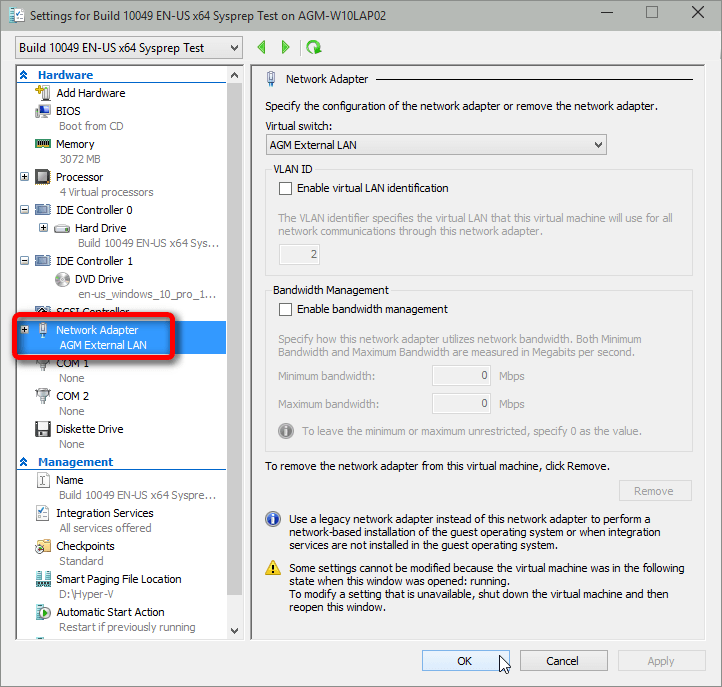This screenshot has height=687, width=722.
Task: Select the Add Hardware item
Action: 90,93
